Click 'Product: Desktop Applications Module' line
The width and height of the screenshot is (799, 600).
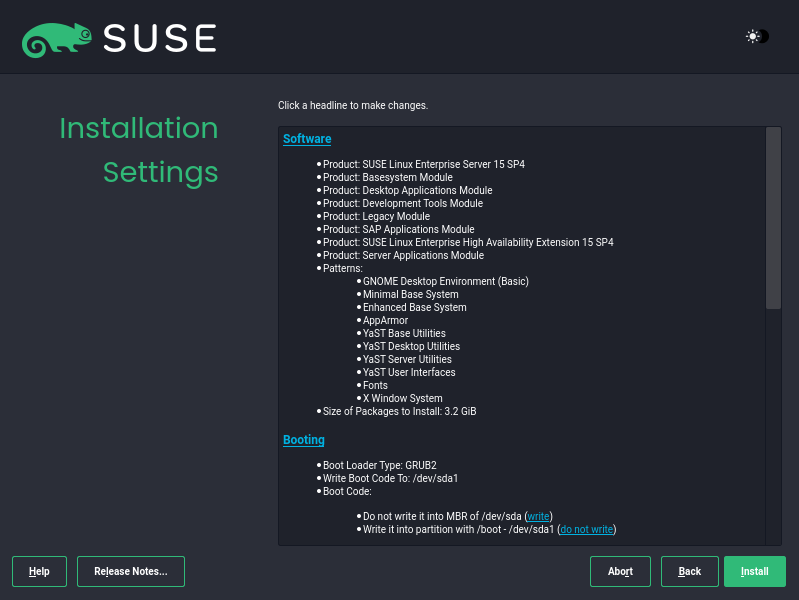pos(407,190)
